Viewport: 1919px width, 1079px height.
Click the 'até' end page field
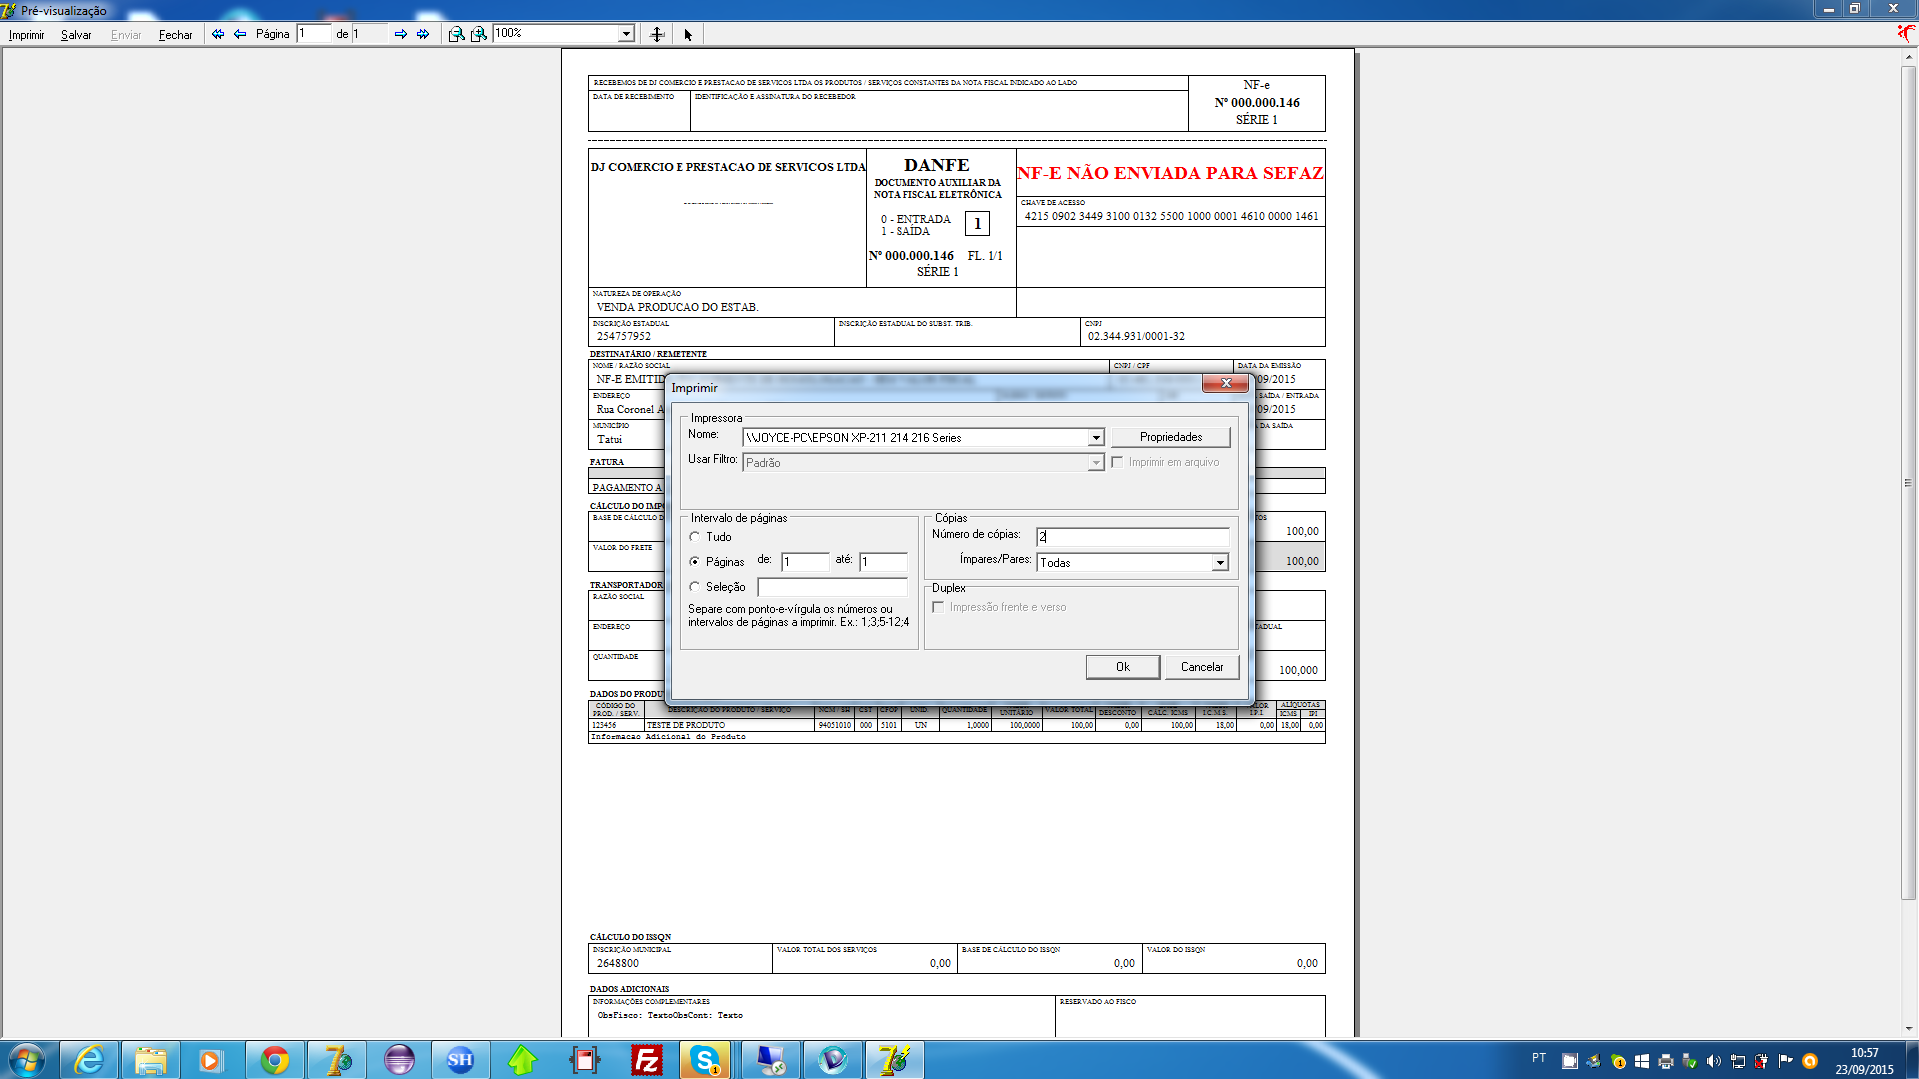(x=884, y=562)
